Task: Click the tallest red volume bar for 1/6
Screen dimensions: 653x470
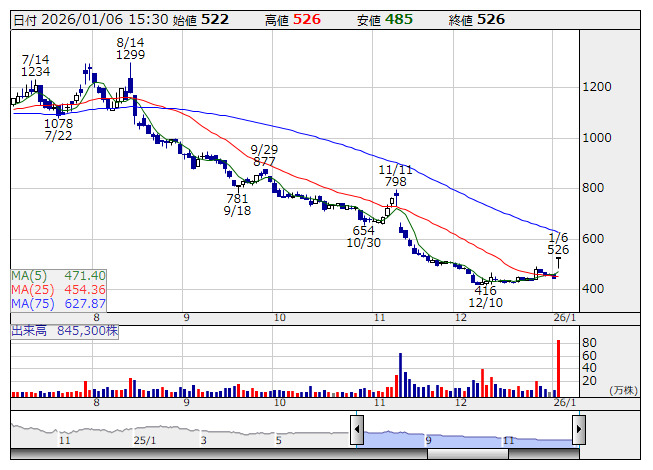Action: [x=558, y=368]
